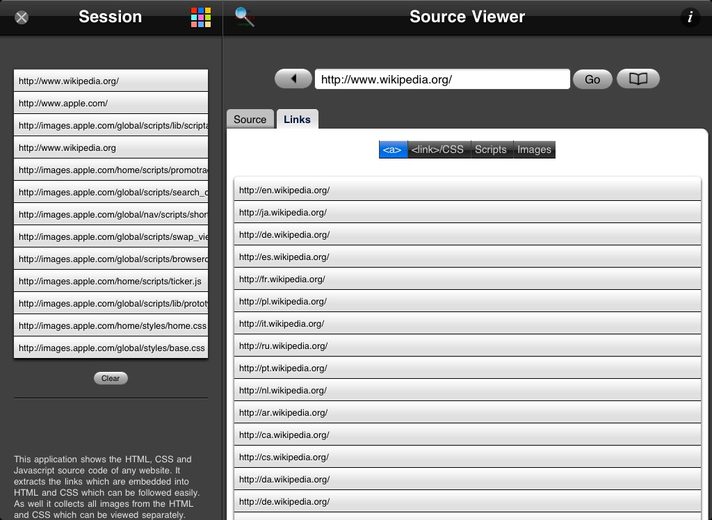Follow the first http://de.wikipedia.org/ link below ja

point(468,234)
